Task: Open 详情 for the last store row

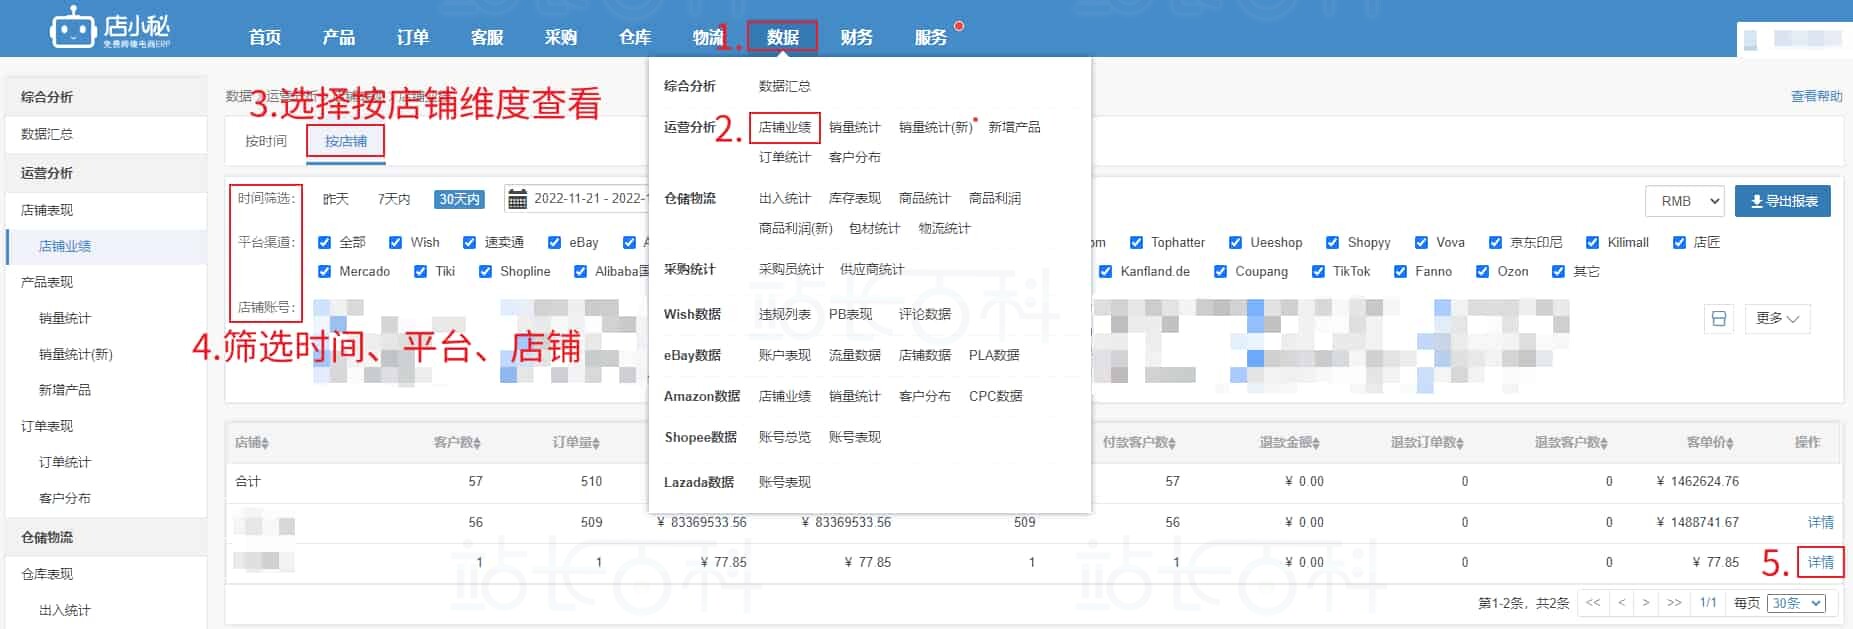Action: point(1820,562)
